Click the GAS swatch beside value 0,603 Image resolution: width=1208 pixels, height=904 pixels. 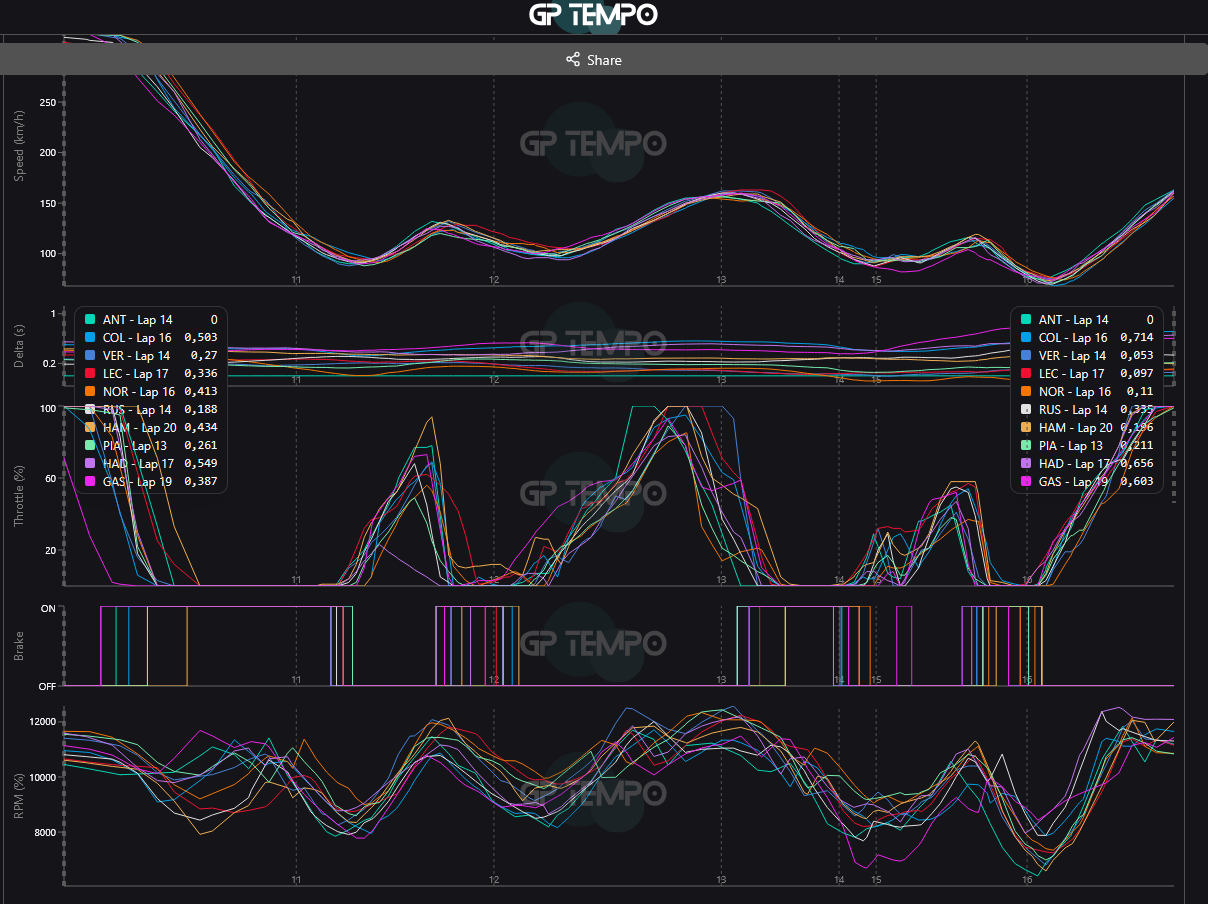click(x=1026, y=482)
